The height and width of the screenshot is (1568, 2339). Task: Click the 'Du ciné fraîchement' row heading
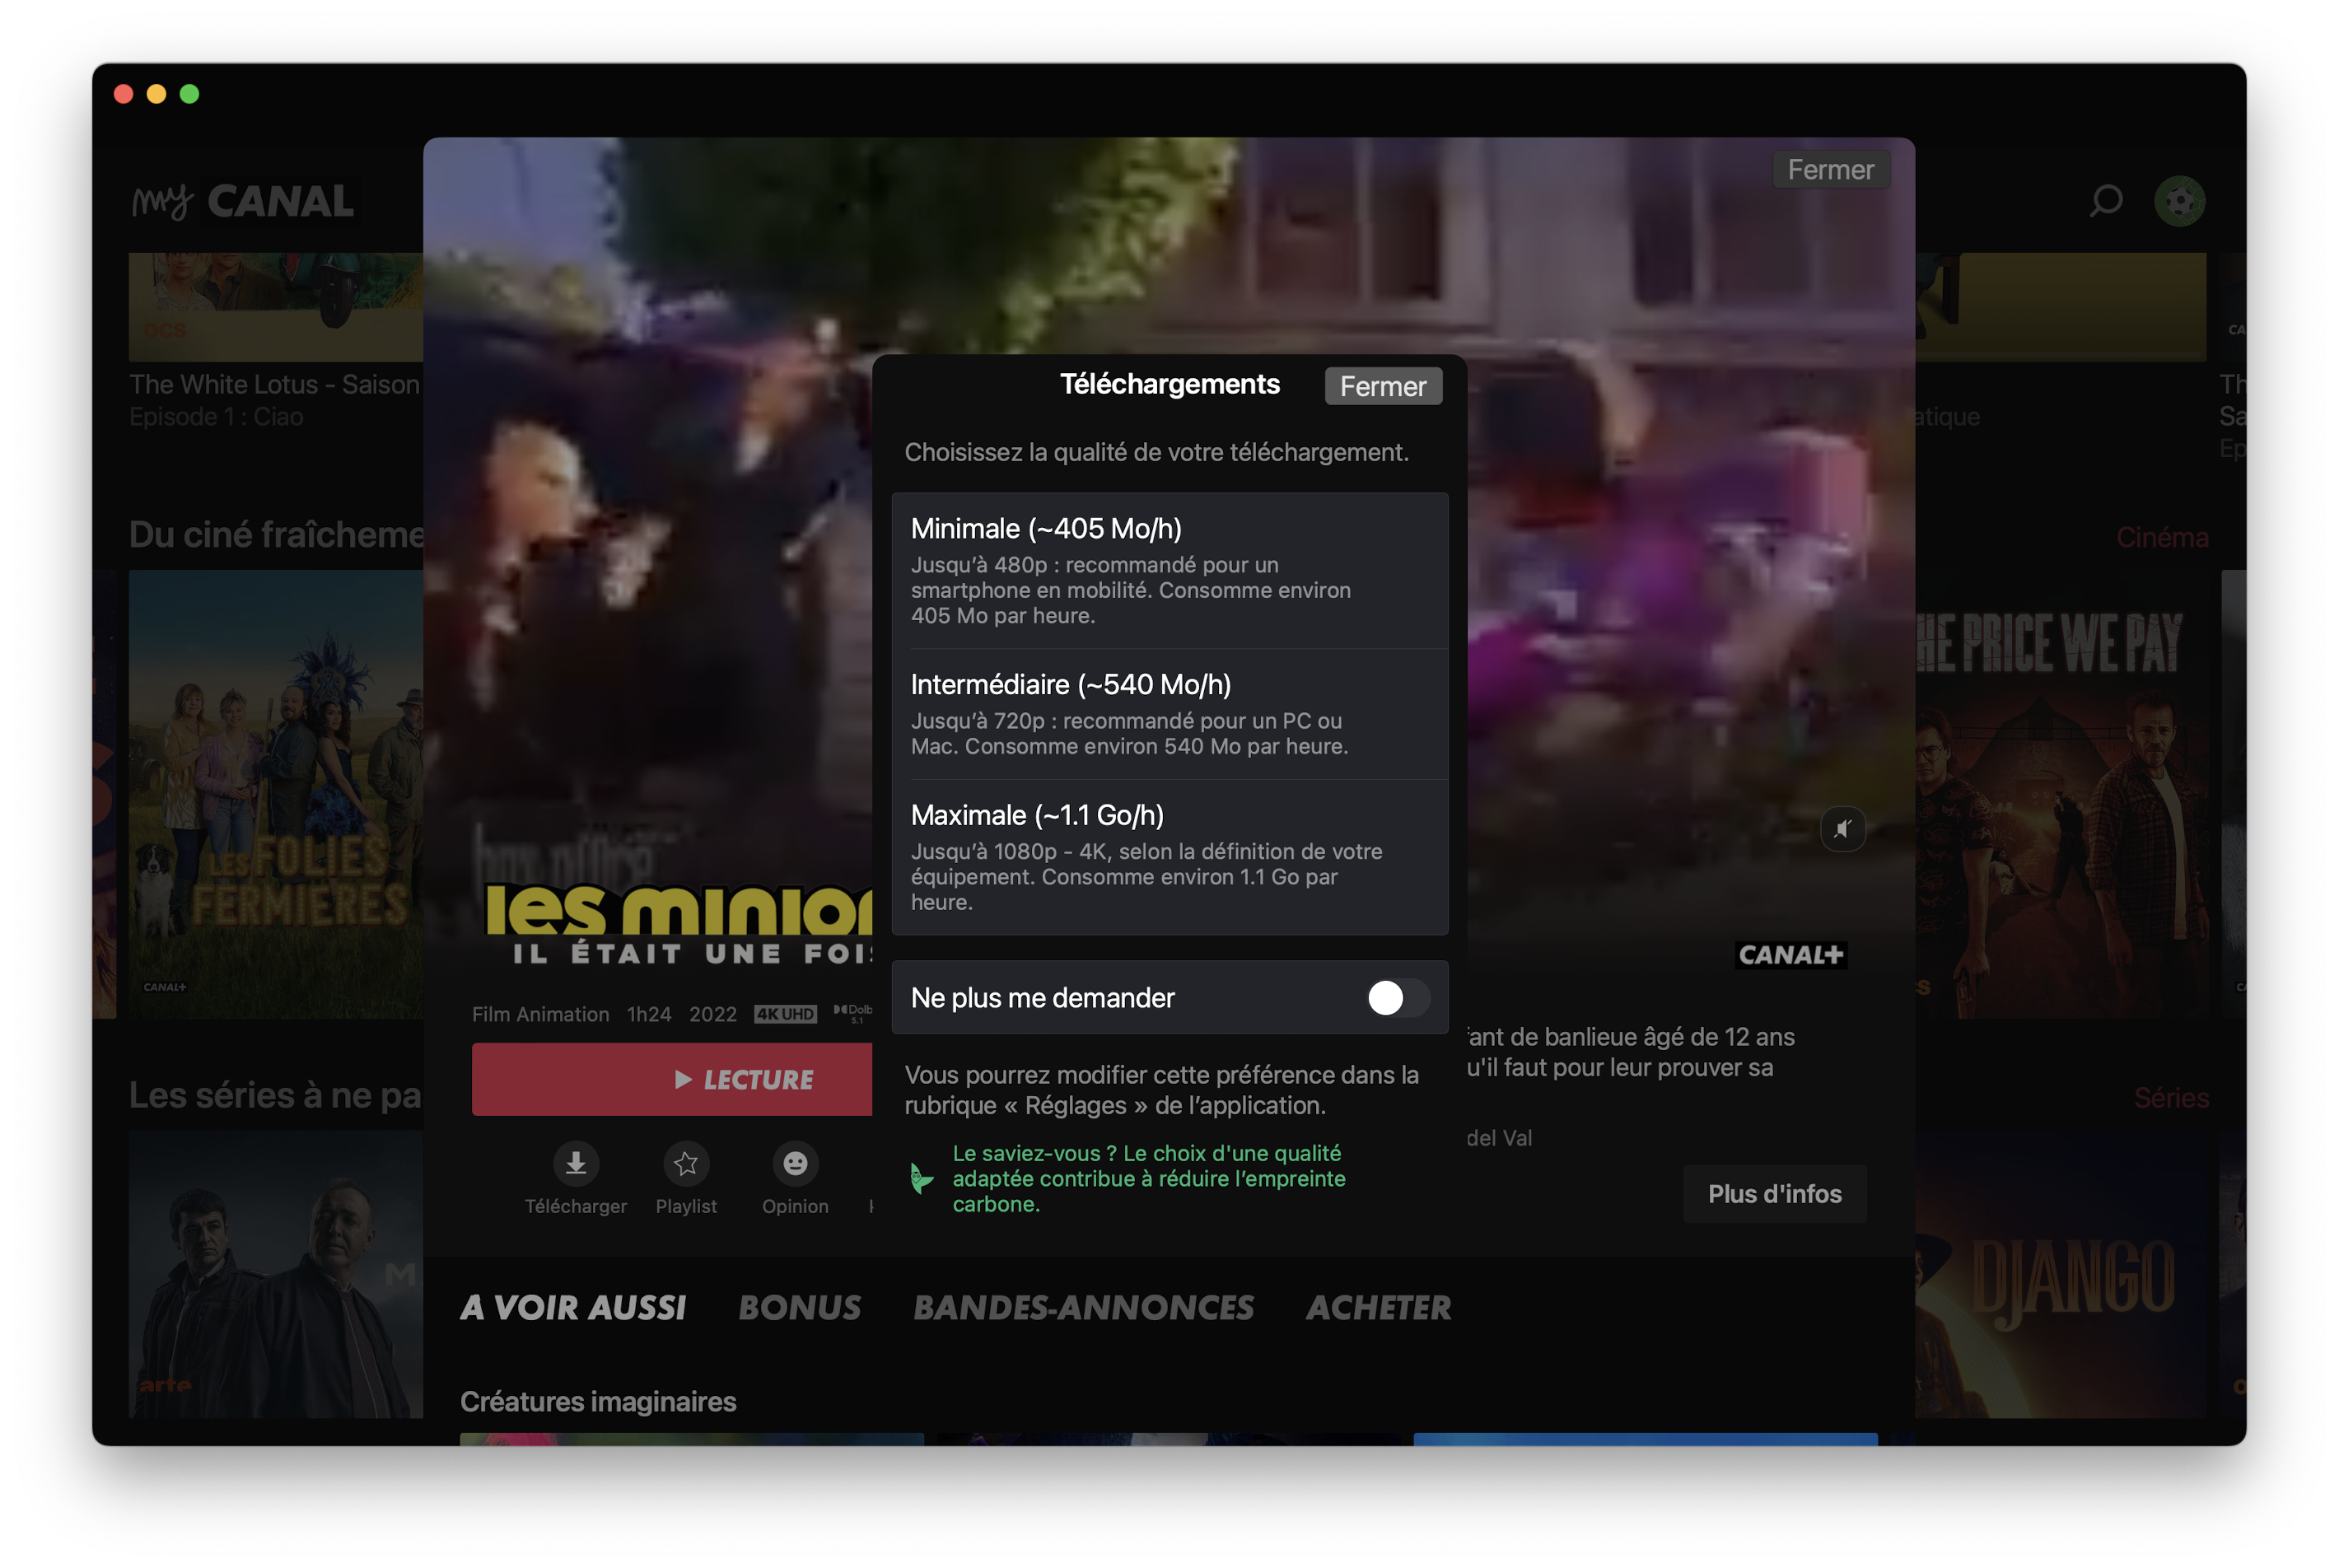(x=277, y=535)
